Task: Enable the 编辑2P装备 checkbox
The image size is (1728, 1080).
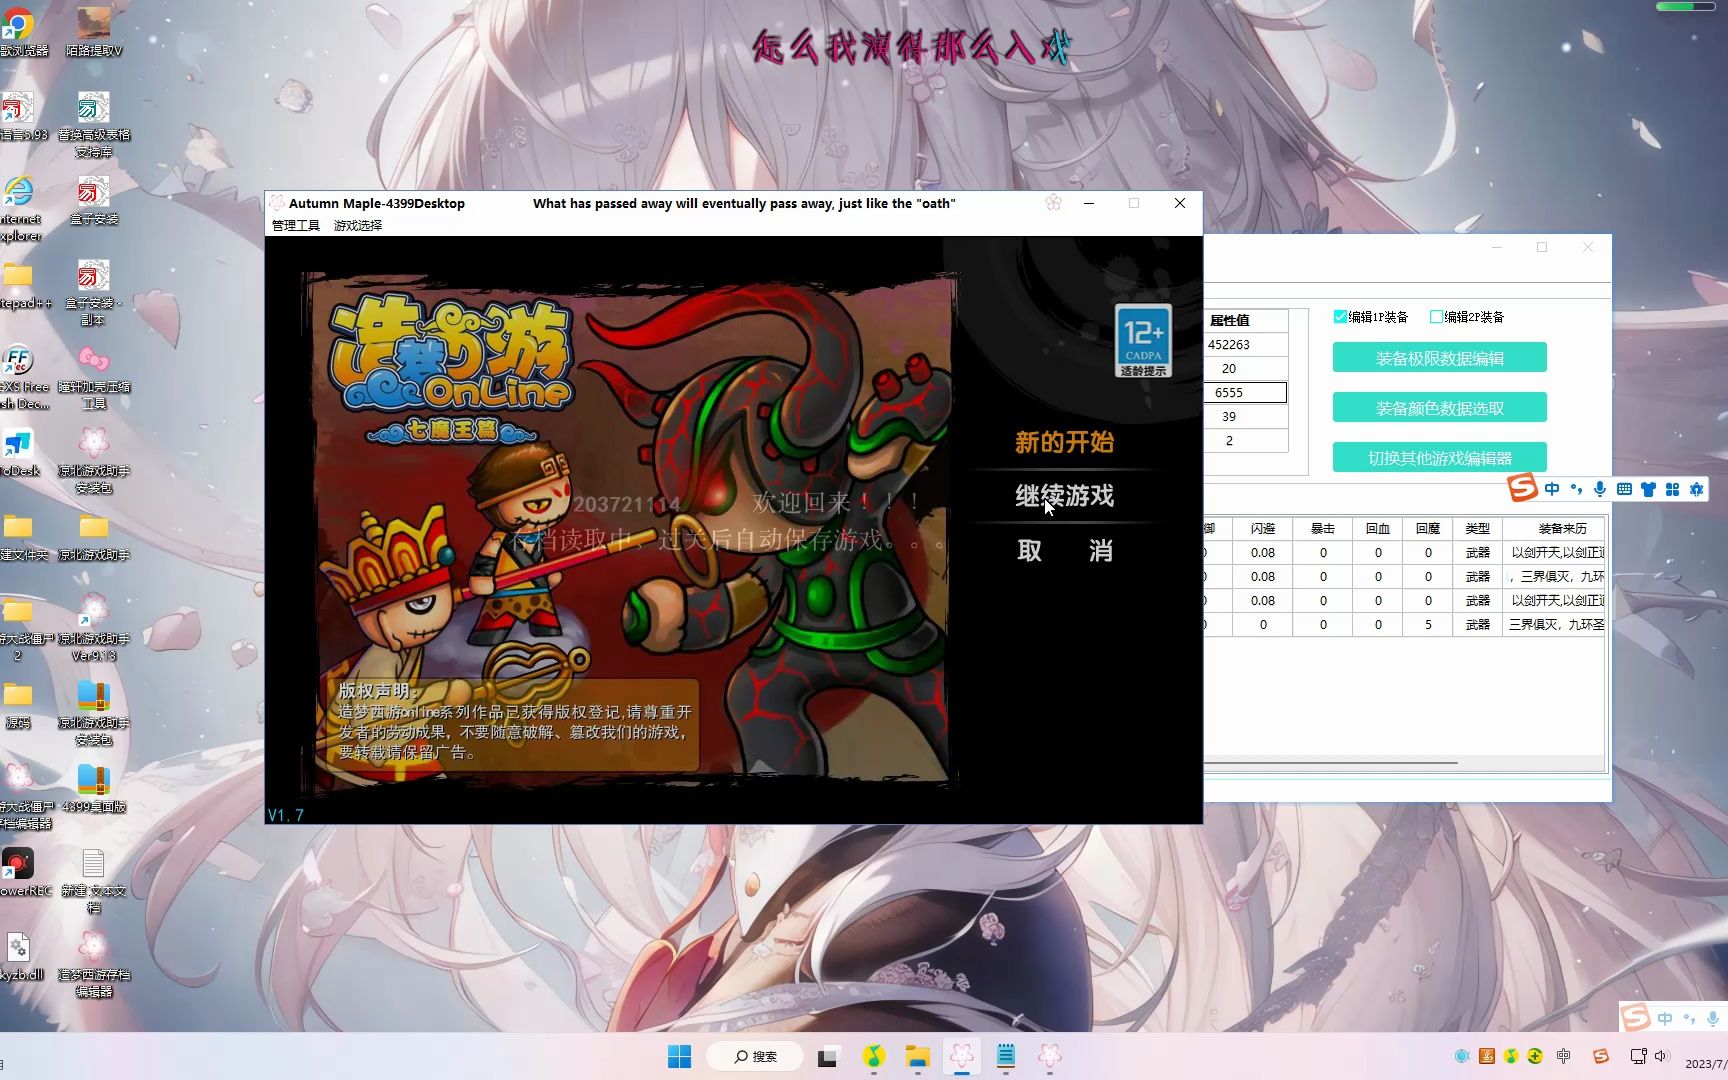Action: click(x=1436, y=317)
